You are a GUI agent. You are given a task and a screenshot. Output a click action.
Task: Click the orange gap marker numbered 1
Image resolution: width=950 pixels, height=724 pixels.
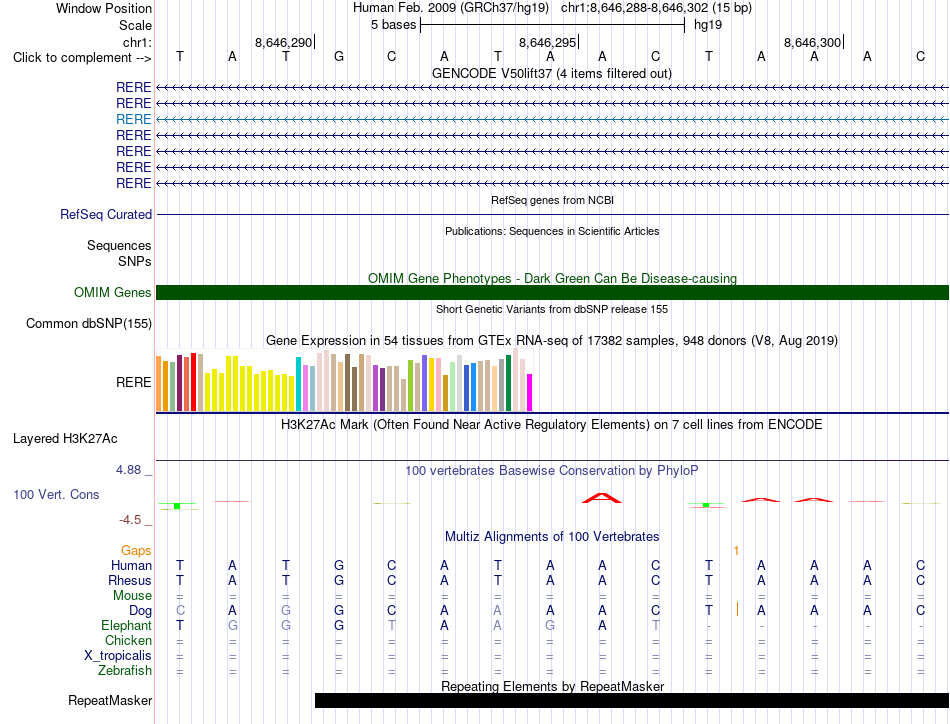point(736,551)
